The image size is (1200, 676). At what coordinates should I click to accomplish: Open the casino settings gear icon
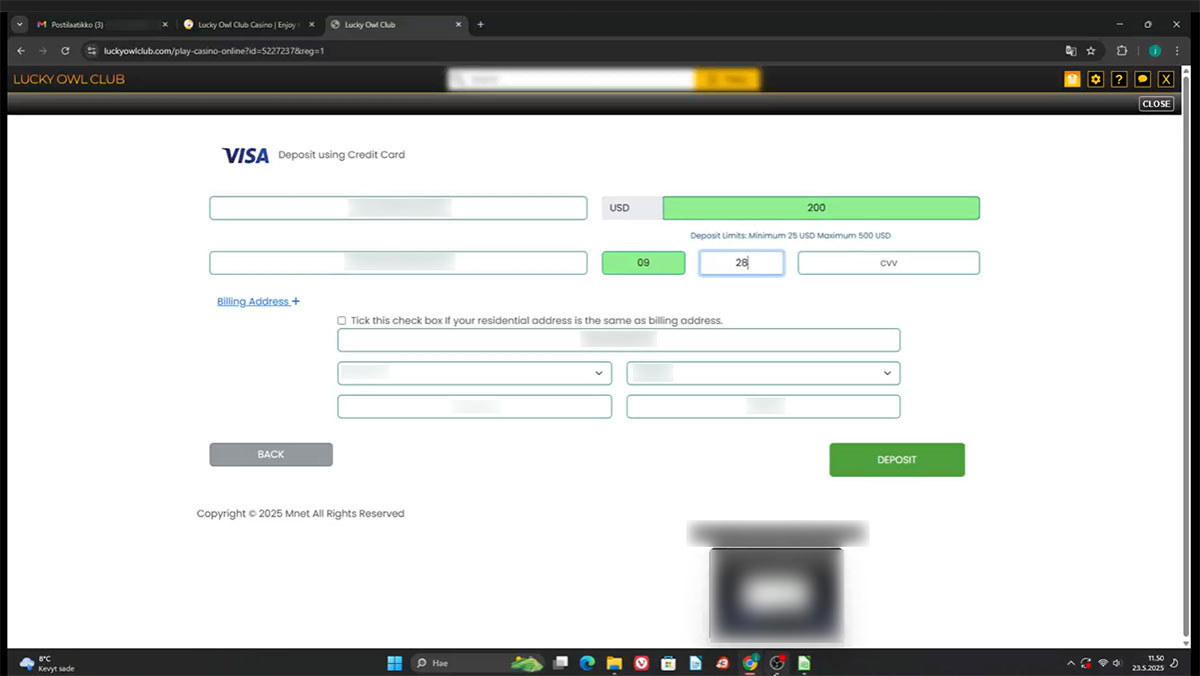pos(1096,79)
